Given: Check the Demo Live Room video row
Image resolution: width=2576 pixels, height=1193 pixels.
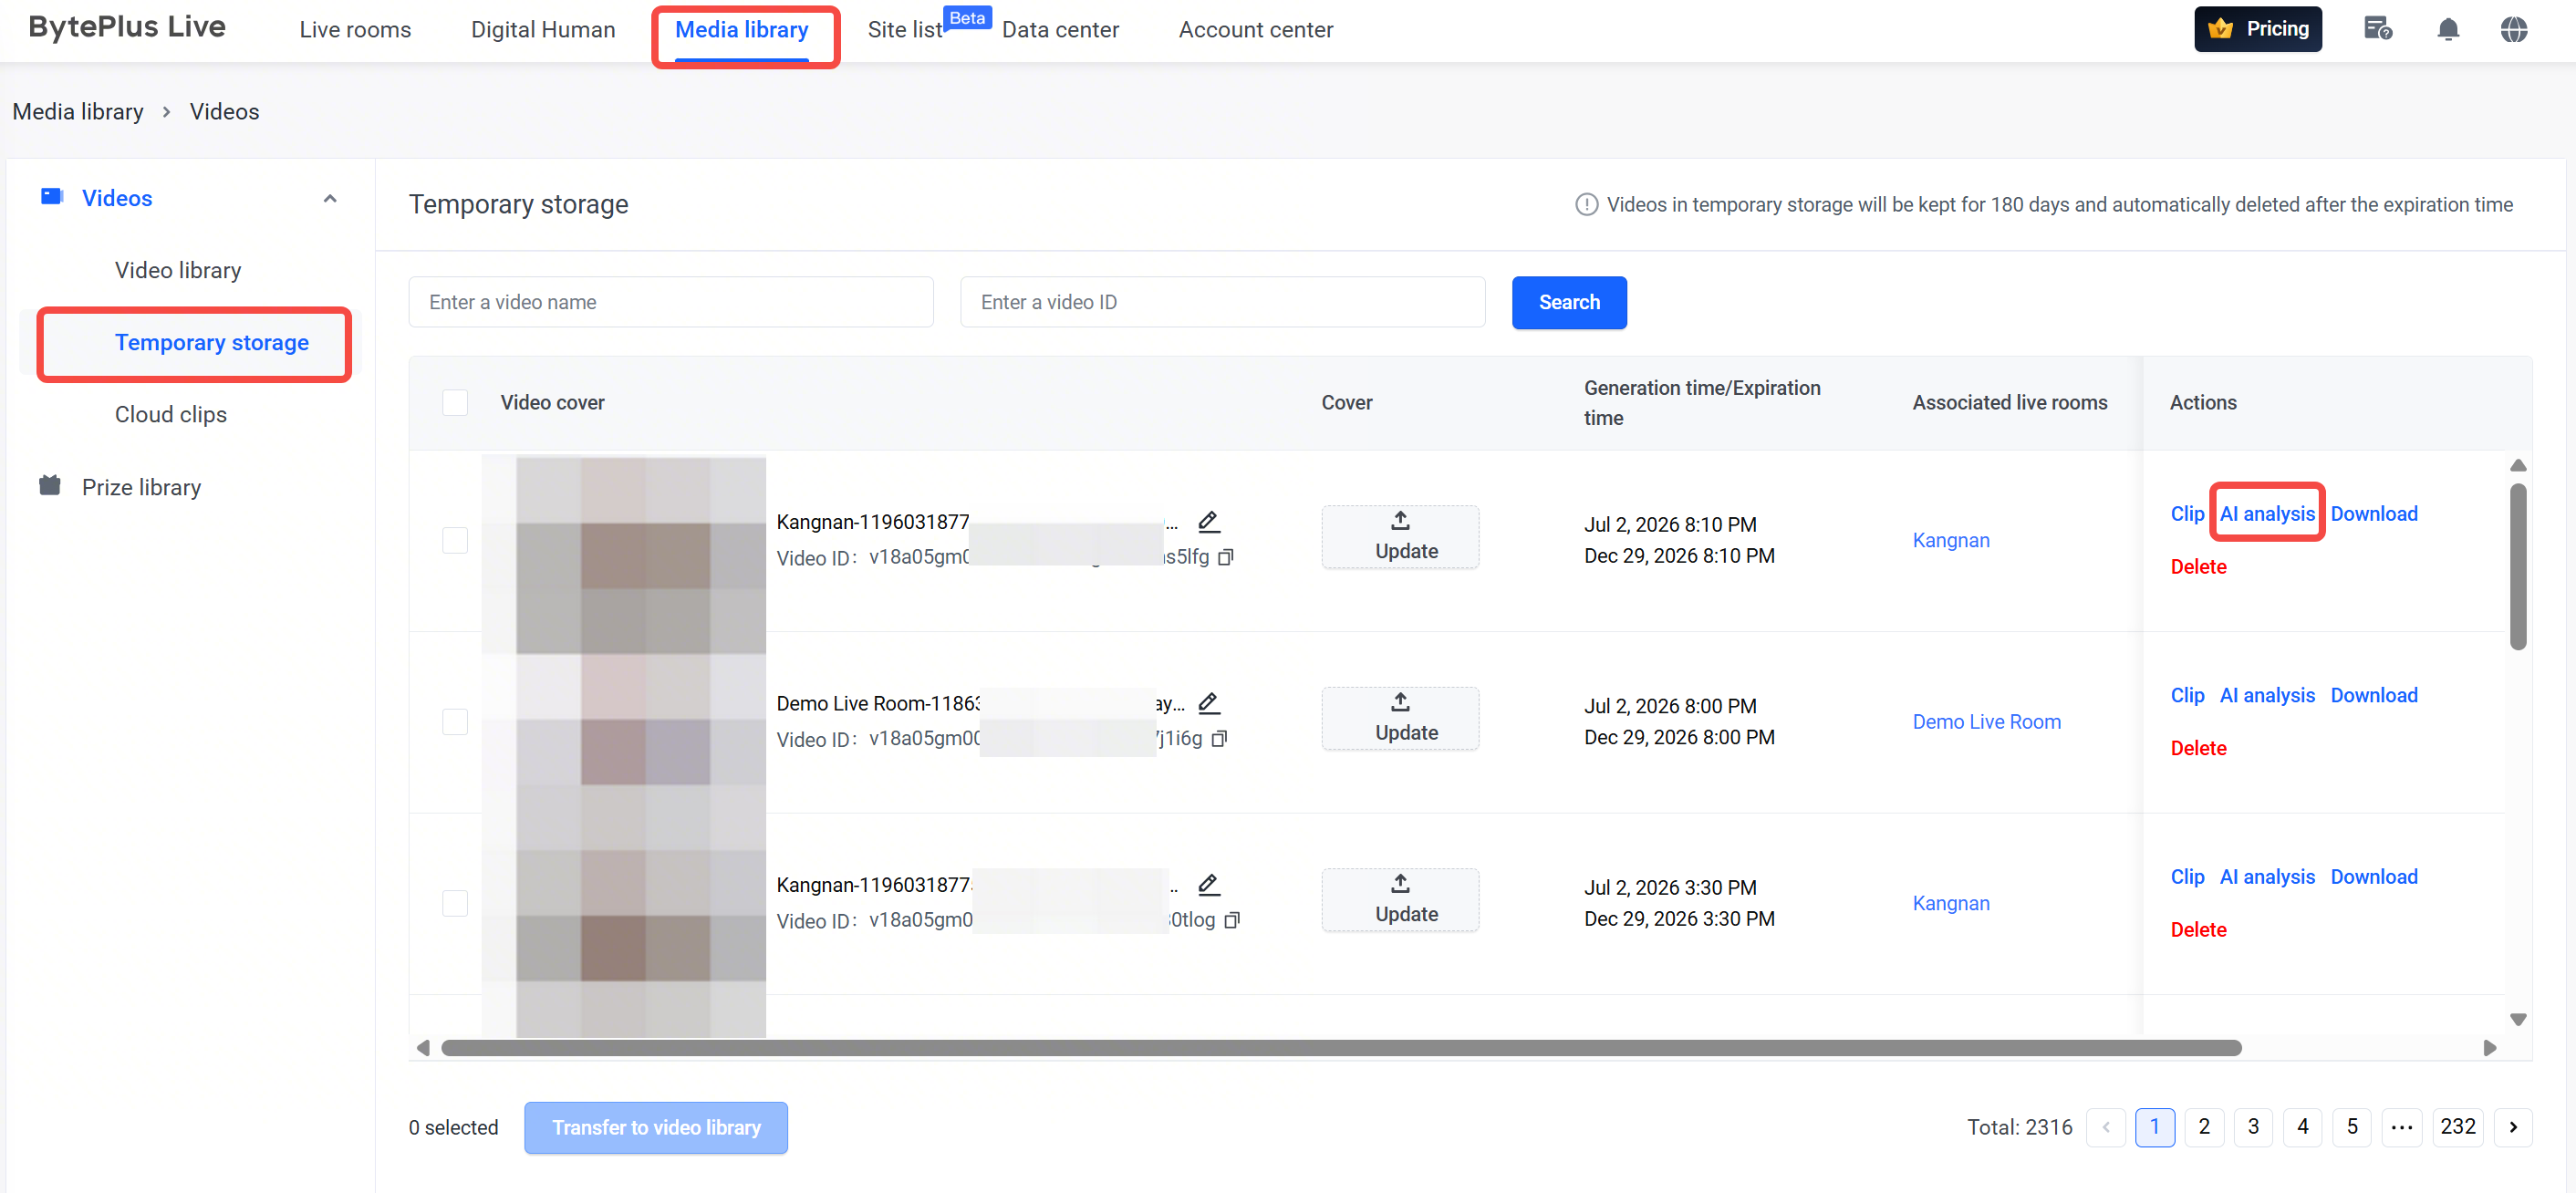Looking at the screenshot, I should 455,722.
